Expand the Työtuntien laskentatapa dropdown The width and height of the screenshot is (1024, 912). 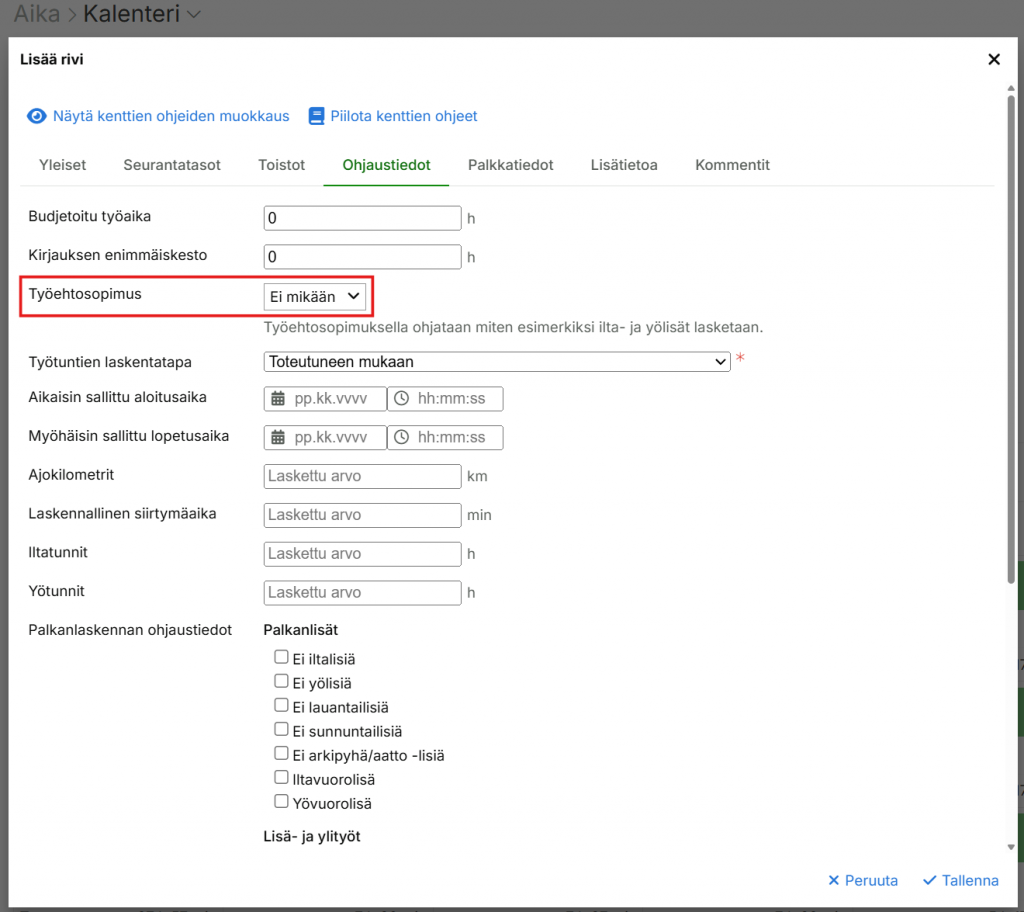click(497, 362)
